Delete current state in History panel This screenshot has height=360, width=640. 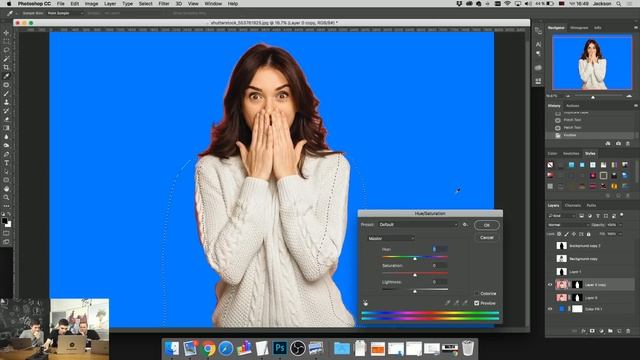(x=628, y=144)
